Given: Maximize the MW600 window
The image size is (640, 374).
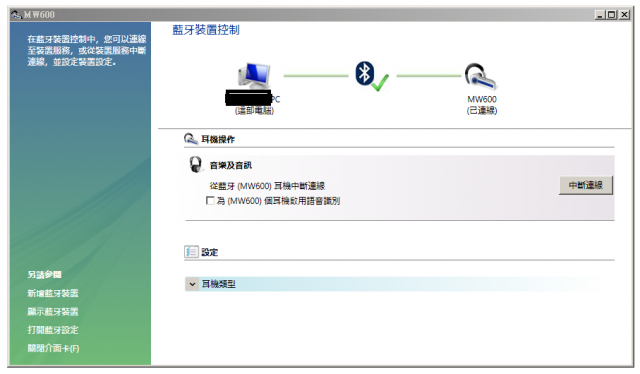Looking at the screenshot, I should tap(611, 15).
